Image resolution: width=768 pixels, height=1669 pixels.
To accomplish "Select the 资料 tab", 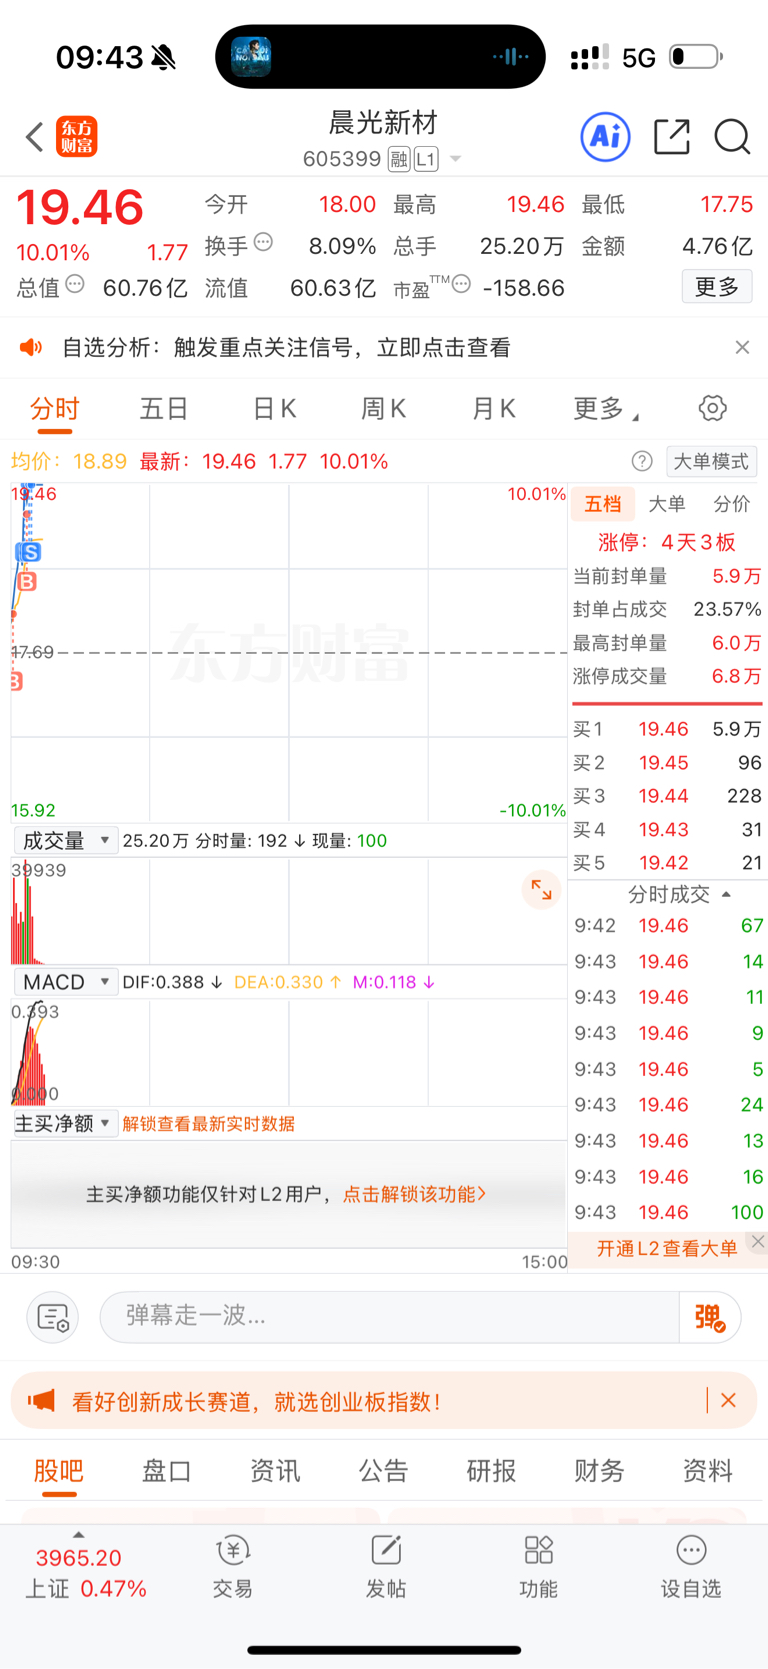I will click(x=707, y=1471).
